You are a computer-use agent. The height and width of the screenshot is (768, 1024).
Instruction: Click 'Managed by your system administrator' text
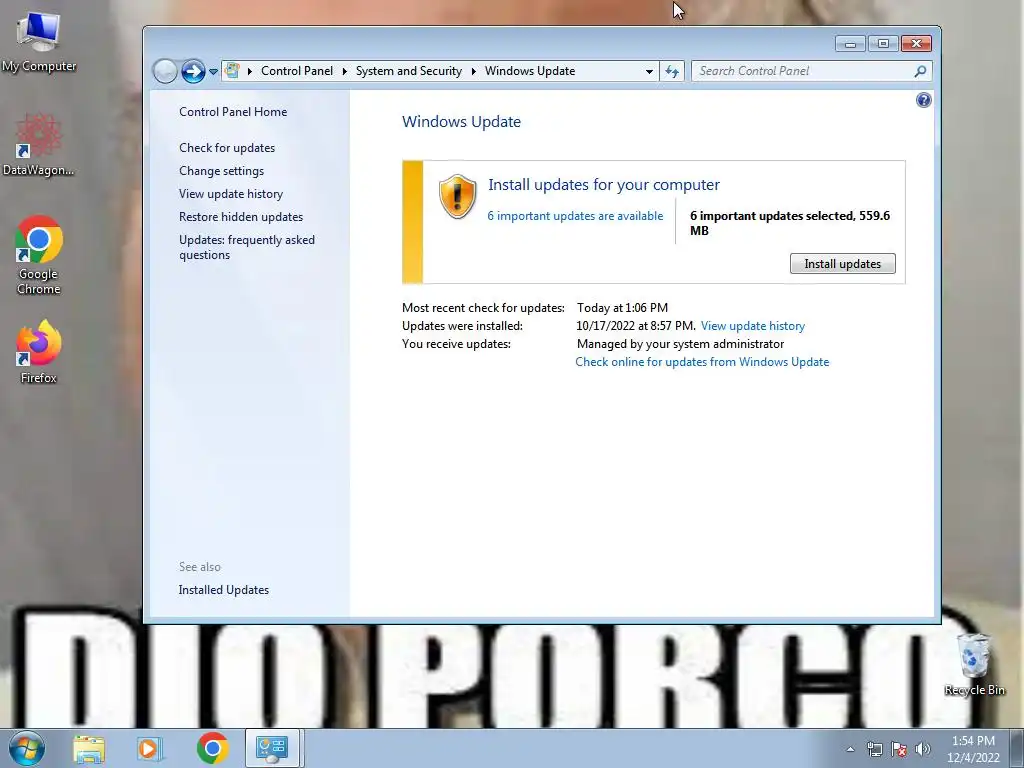pos(680,344)
